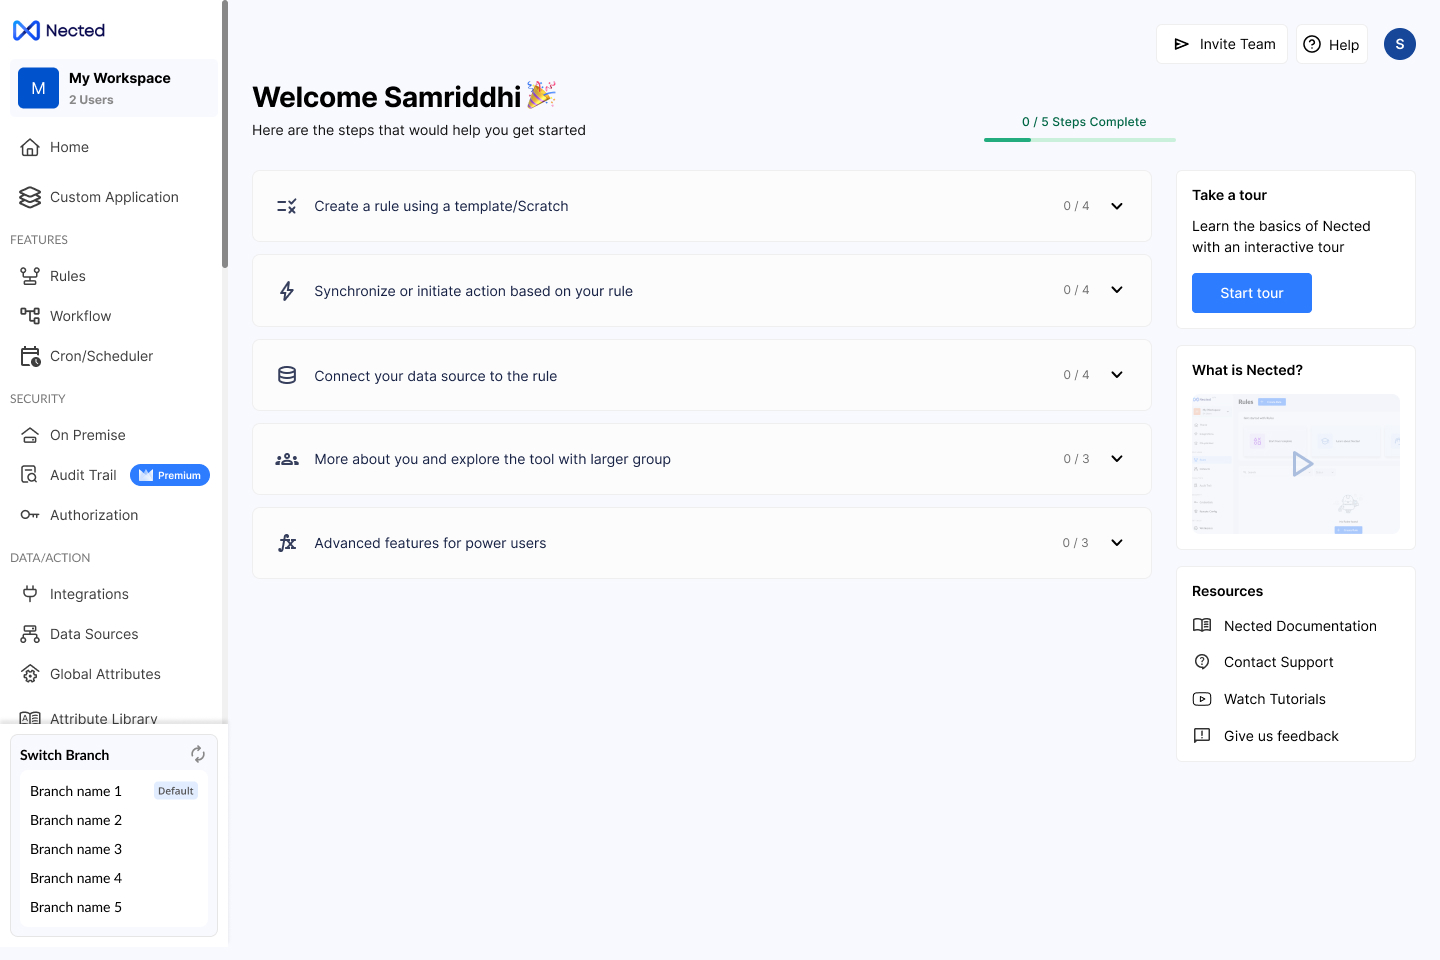
Task: Click the Global Attributes gear icon
Action: click(30, 674)
